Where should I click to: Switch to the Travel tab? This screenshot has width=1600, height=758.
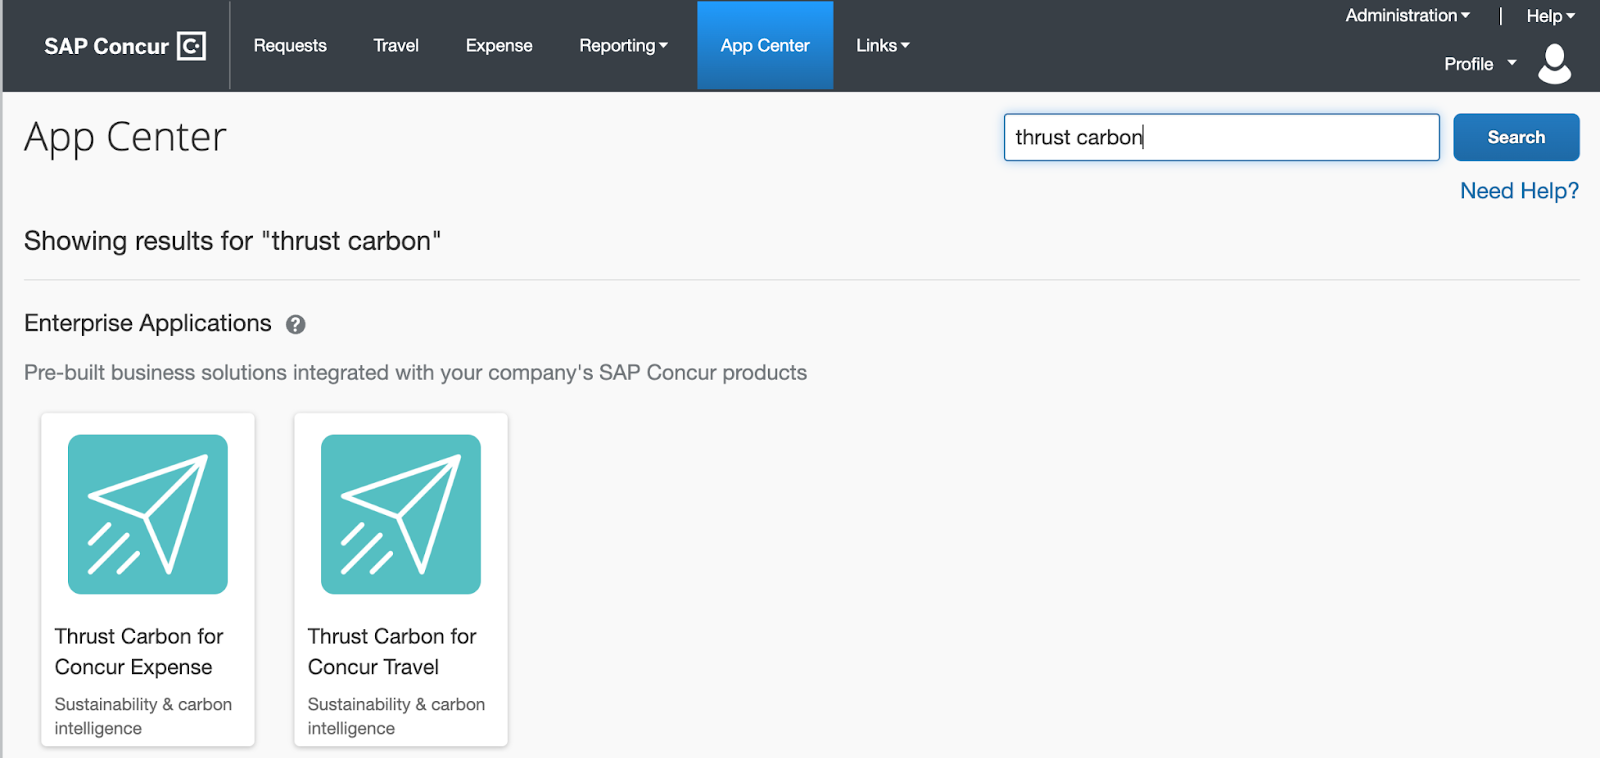(x=396, y=46)
